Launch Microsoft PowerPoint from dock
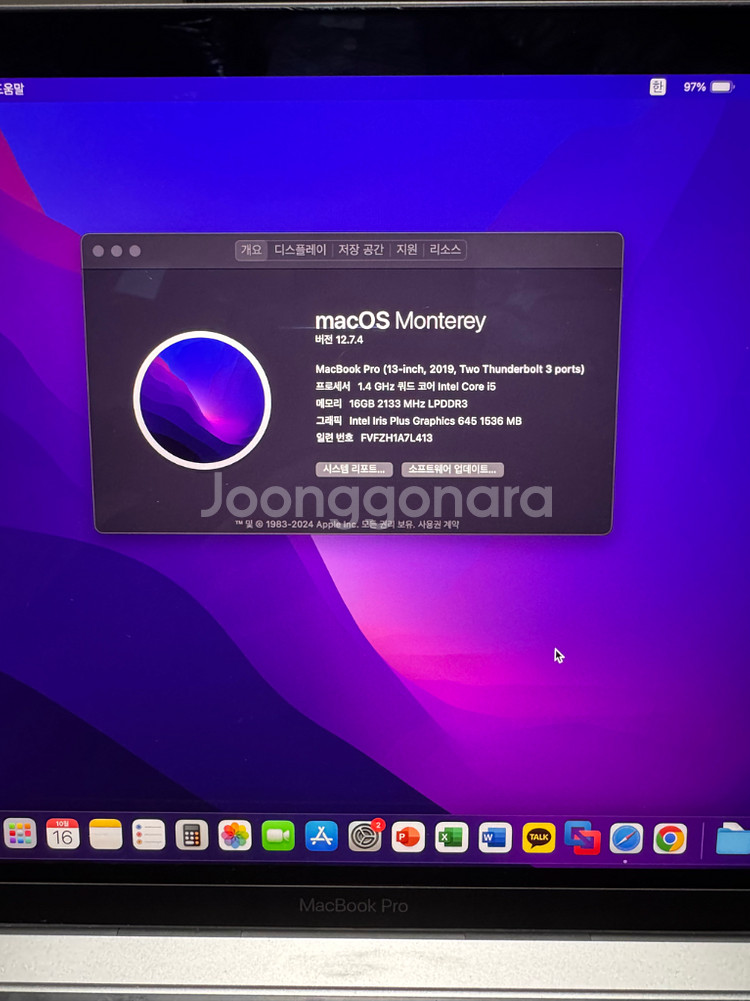 [408, 836]
